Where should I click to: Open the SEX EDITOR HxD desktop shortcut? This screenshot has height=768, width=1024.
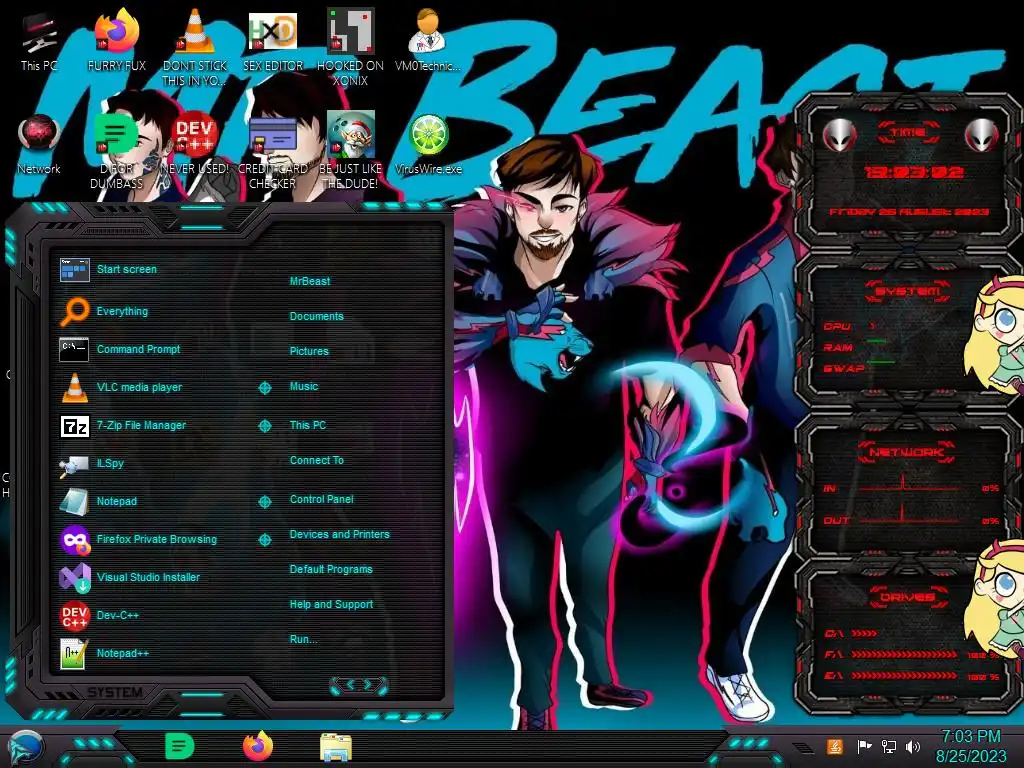[272, 43]
